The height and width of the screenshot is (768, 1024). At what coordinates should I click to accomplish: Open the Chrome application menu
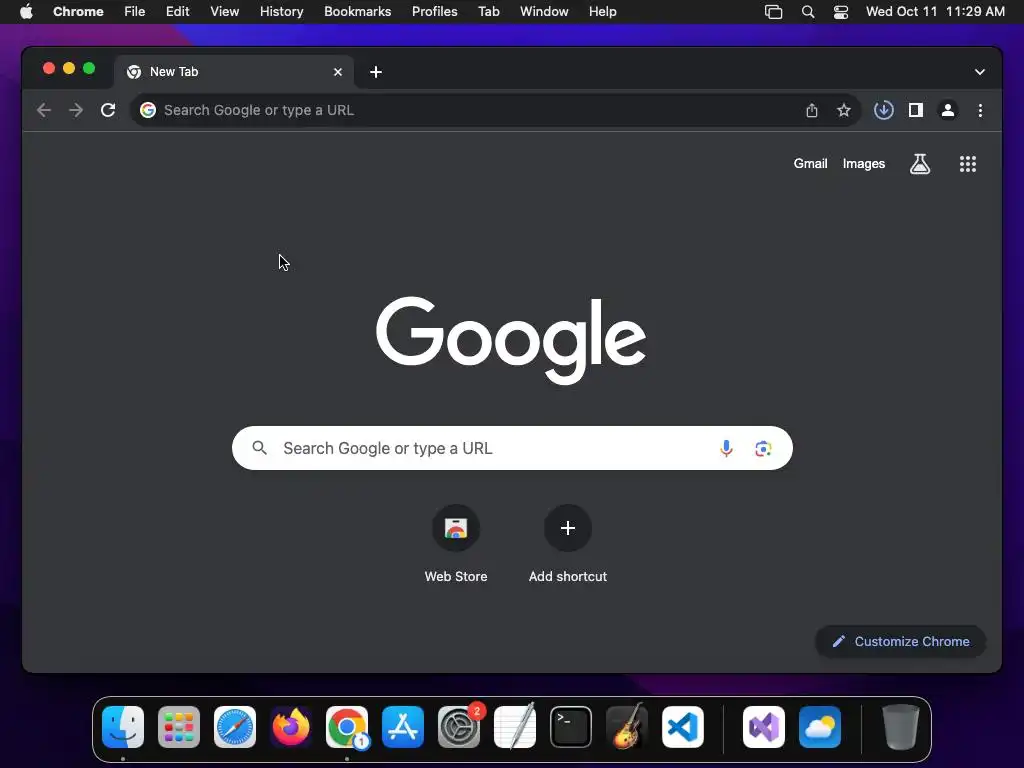78,12
